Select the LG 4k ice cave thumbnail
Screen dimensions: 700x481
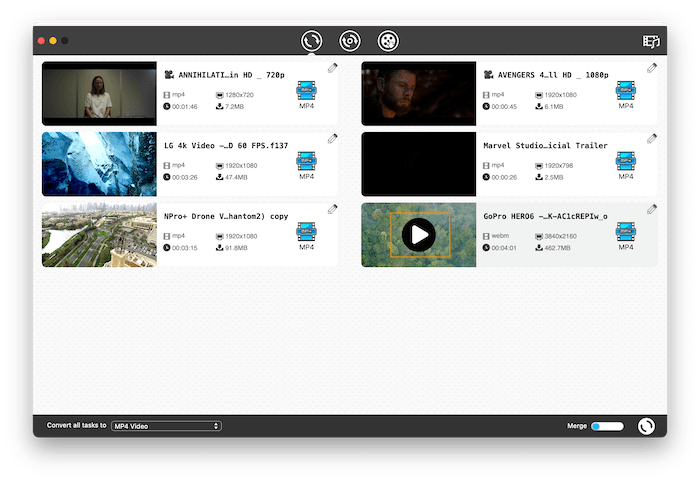click(x=99, y=164)
